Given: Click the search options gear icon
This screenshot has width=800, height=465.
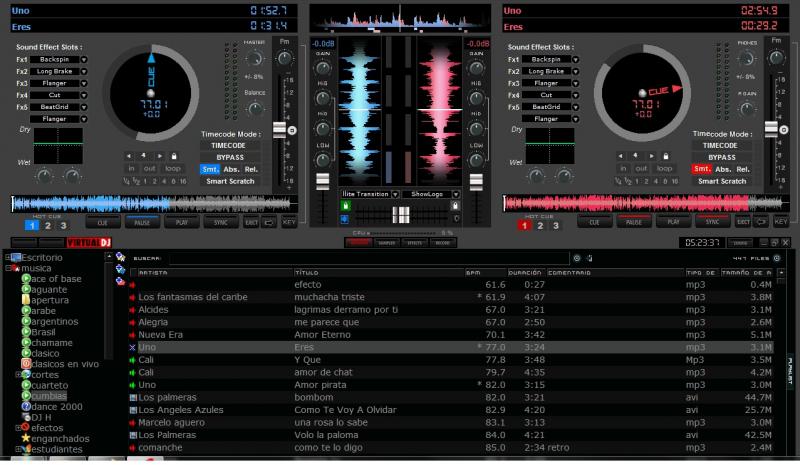Looking at the screenshot, I should [x=577, y=258].
